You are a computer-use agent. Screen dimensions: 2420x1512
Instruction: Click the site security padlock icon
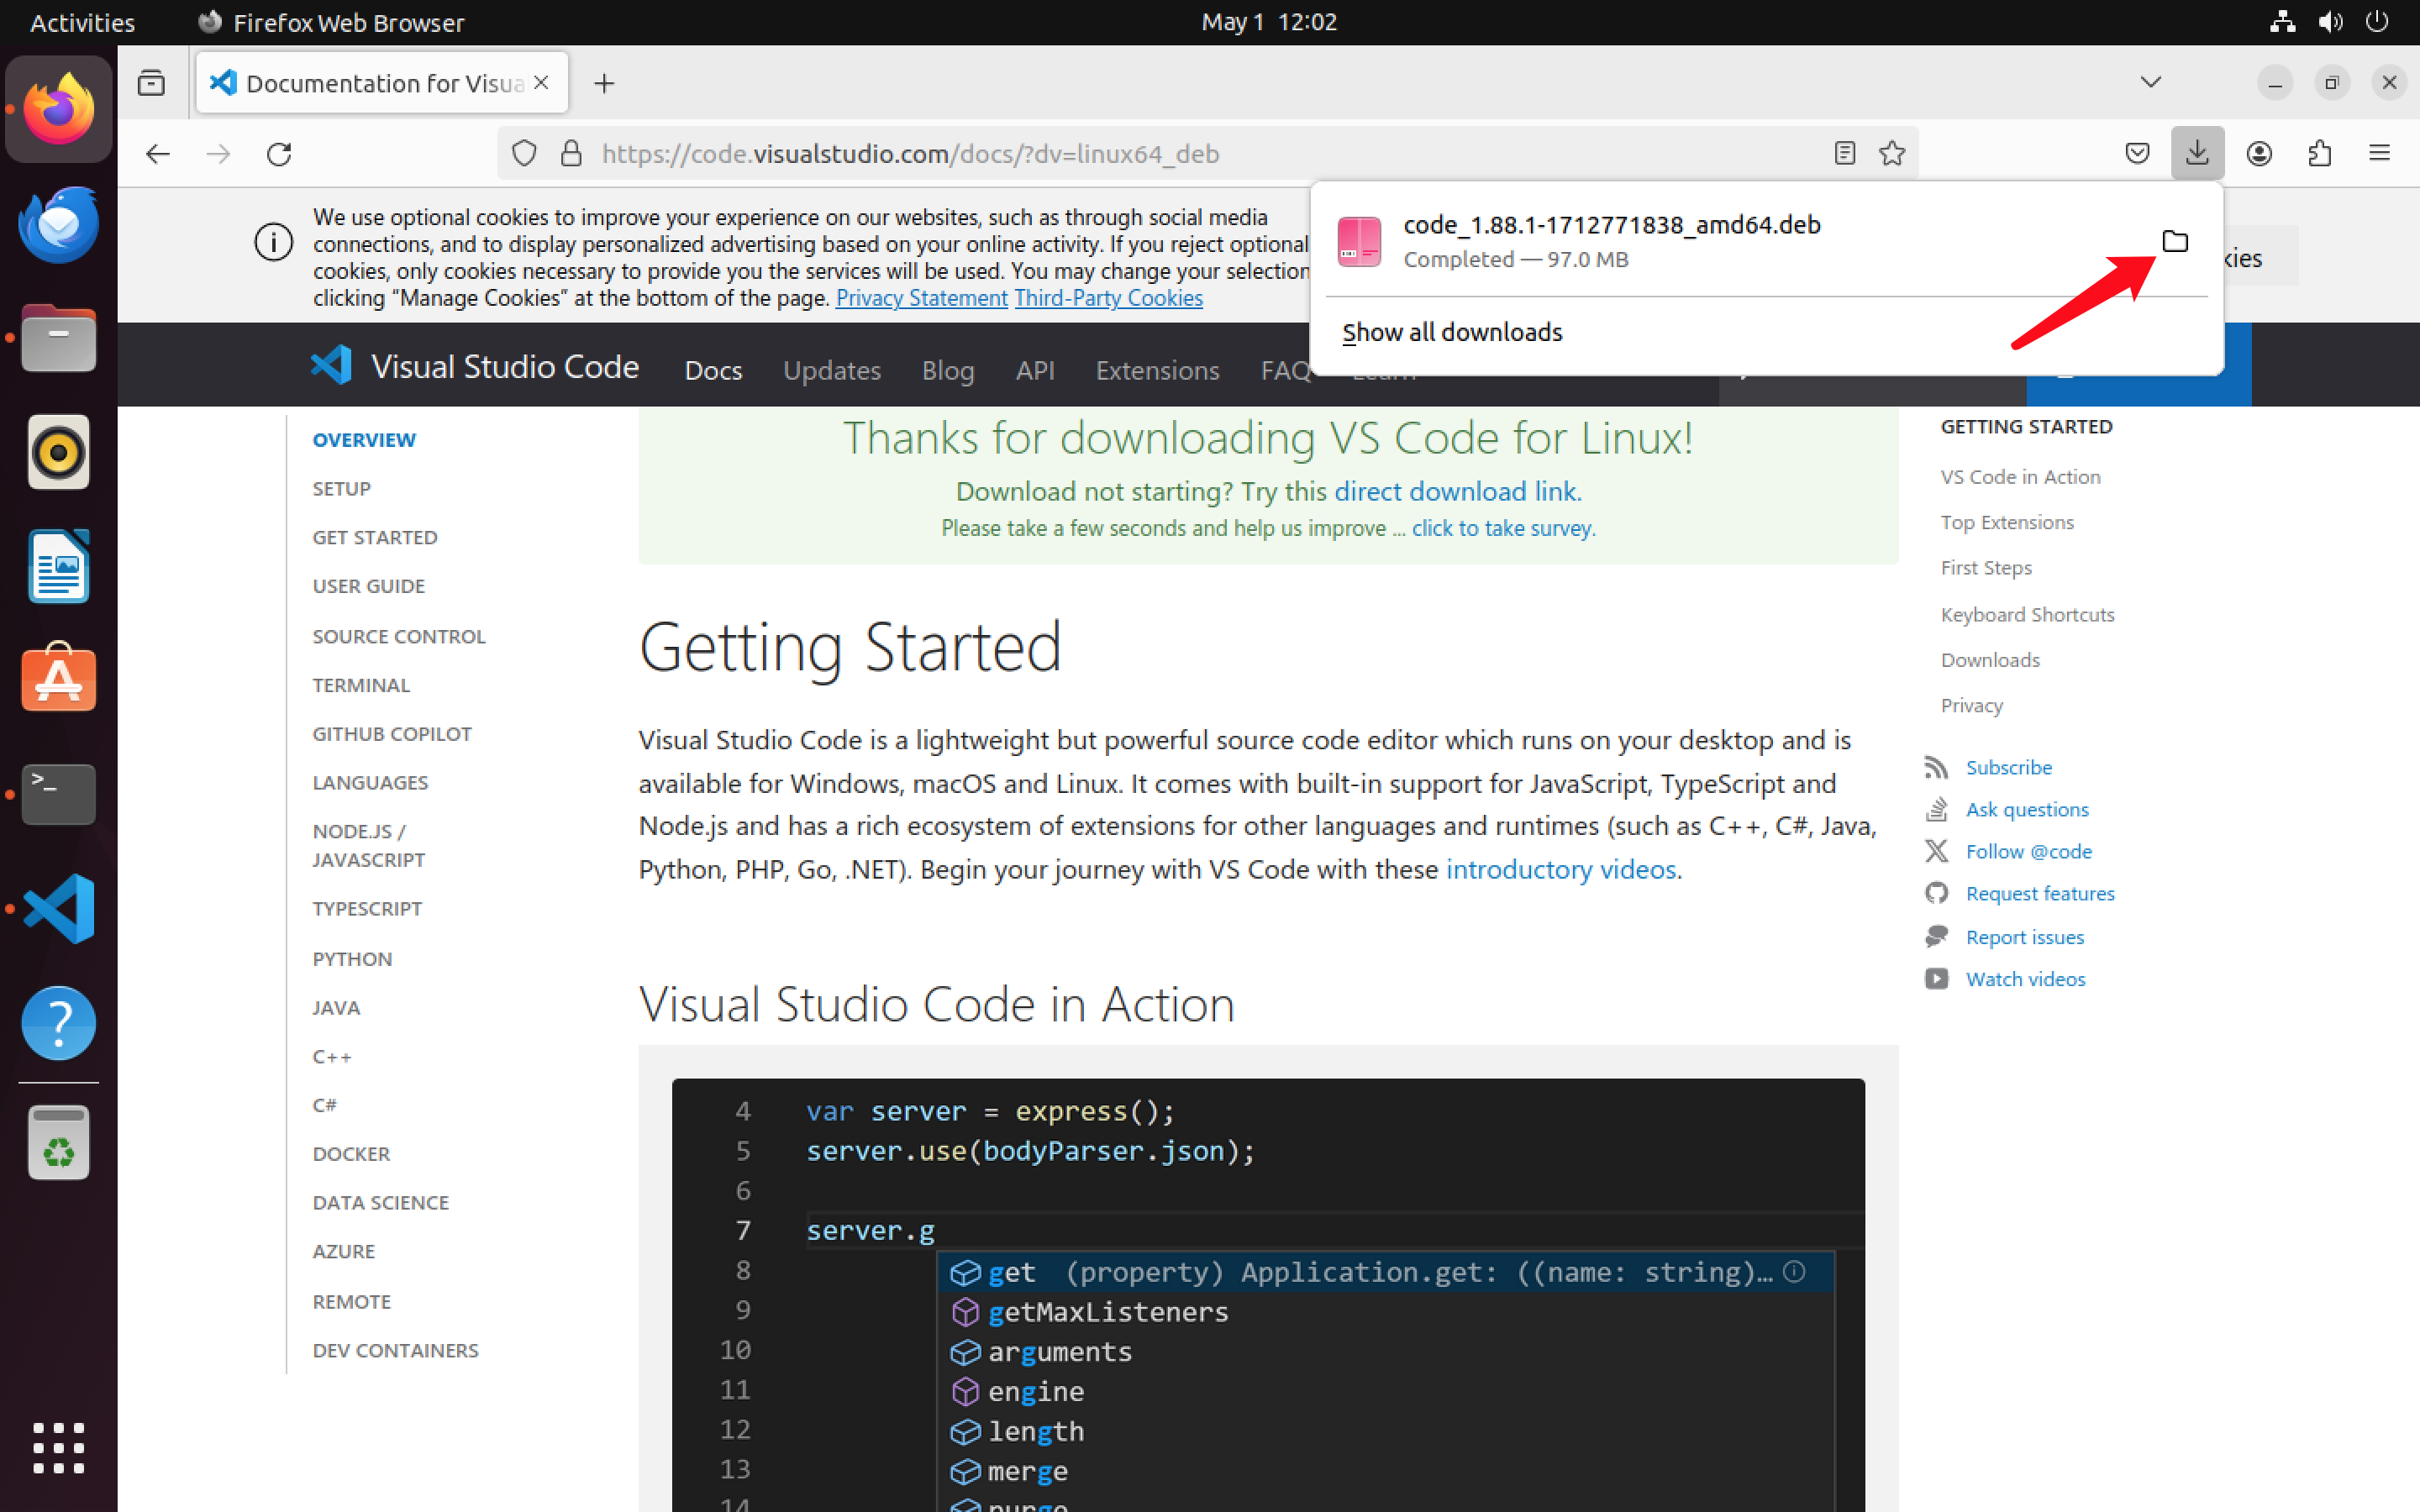click(571, 153)
